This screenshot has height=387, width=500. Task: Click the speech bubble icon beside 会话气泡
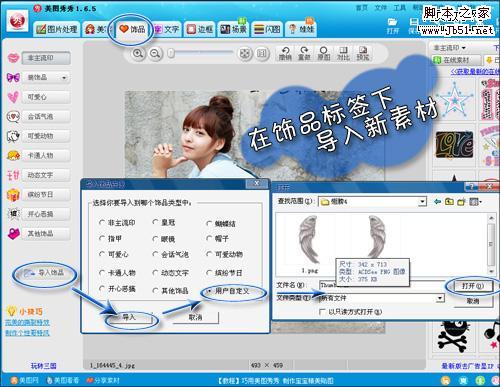point(13,117)
